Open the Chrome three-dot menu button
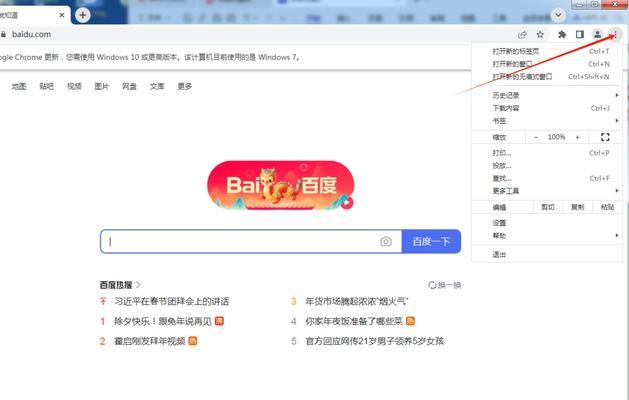The width and height of the screenshot is (629, 400). click(x=615, y=35)
